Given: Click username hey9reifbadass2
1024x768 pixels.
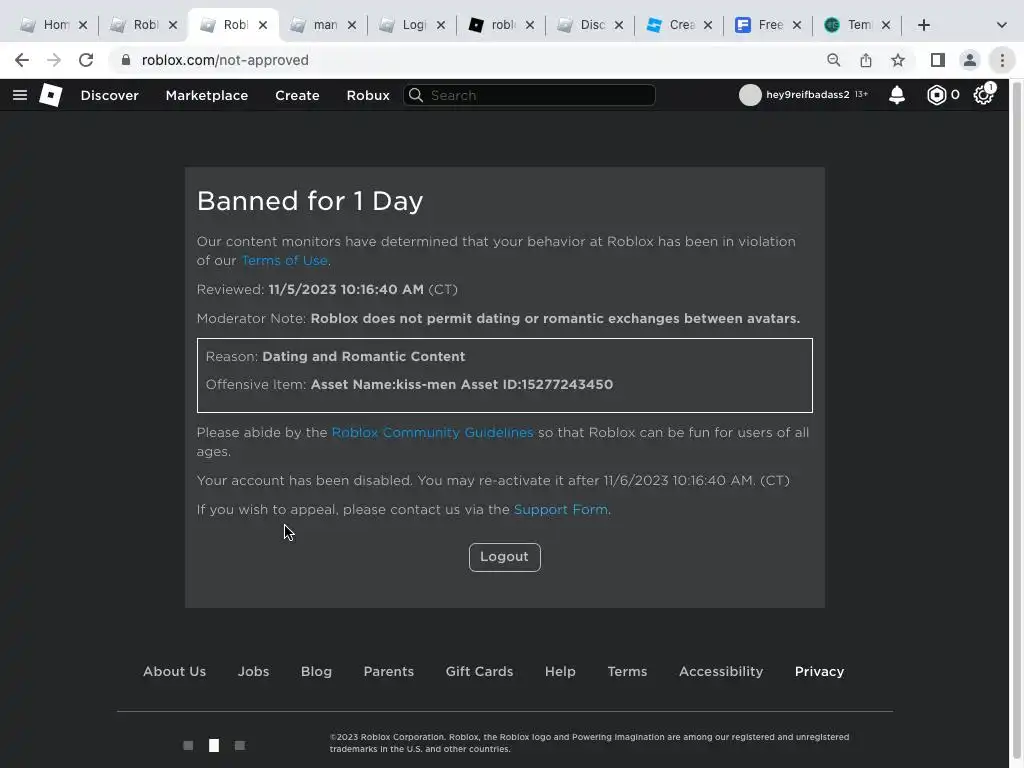Looking at the screenshot, I should (808, 95).
